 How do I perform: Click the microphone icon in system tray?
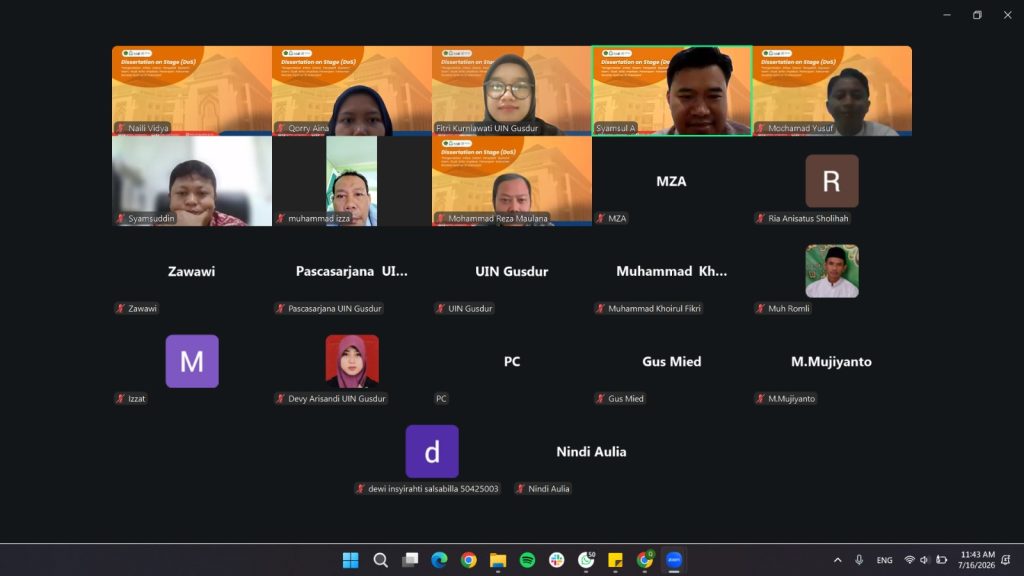tap(859, 560)
